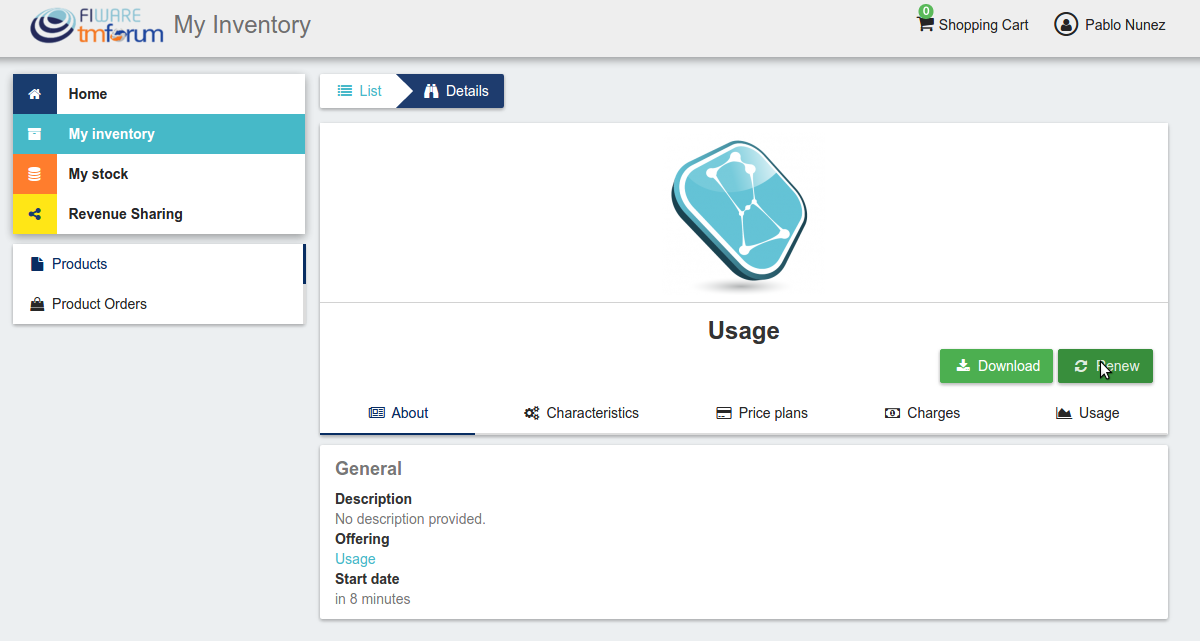
Task: Open the Usage offering link
Action: [355, 559]
